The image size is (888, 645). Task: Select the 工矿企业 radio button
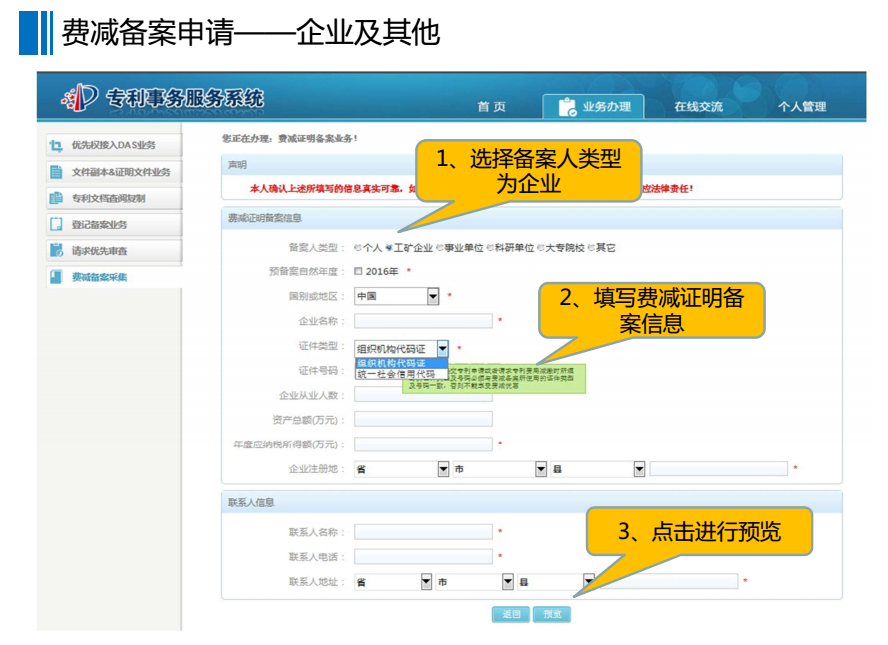point(389,247)
